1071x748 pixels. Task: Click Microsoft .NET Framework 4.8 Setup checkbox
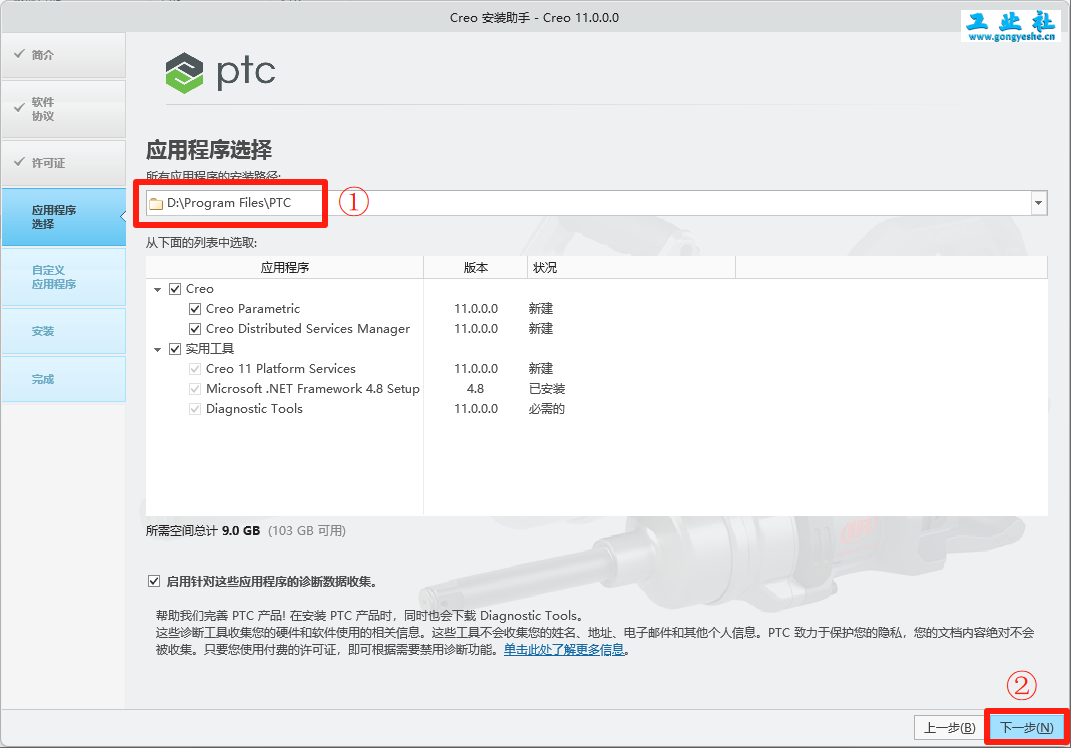[x=195, y=389]
